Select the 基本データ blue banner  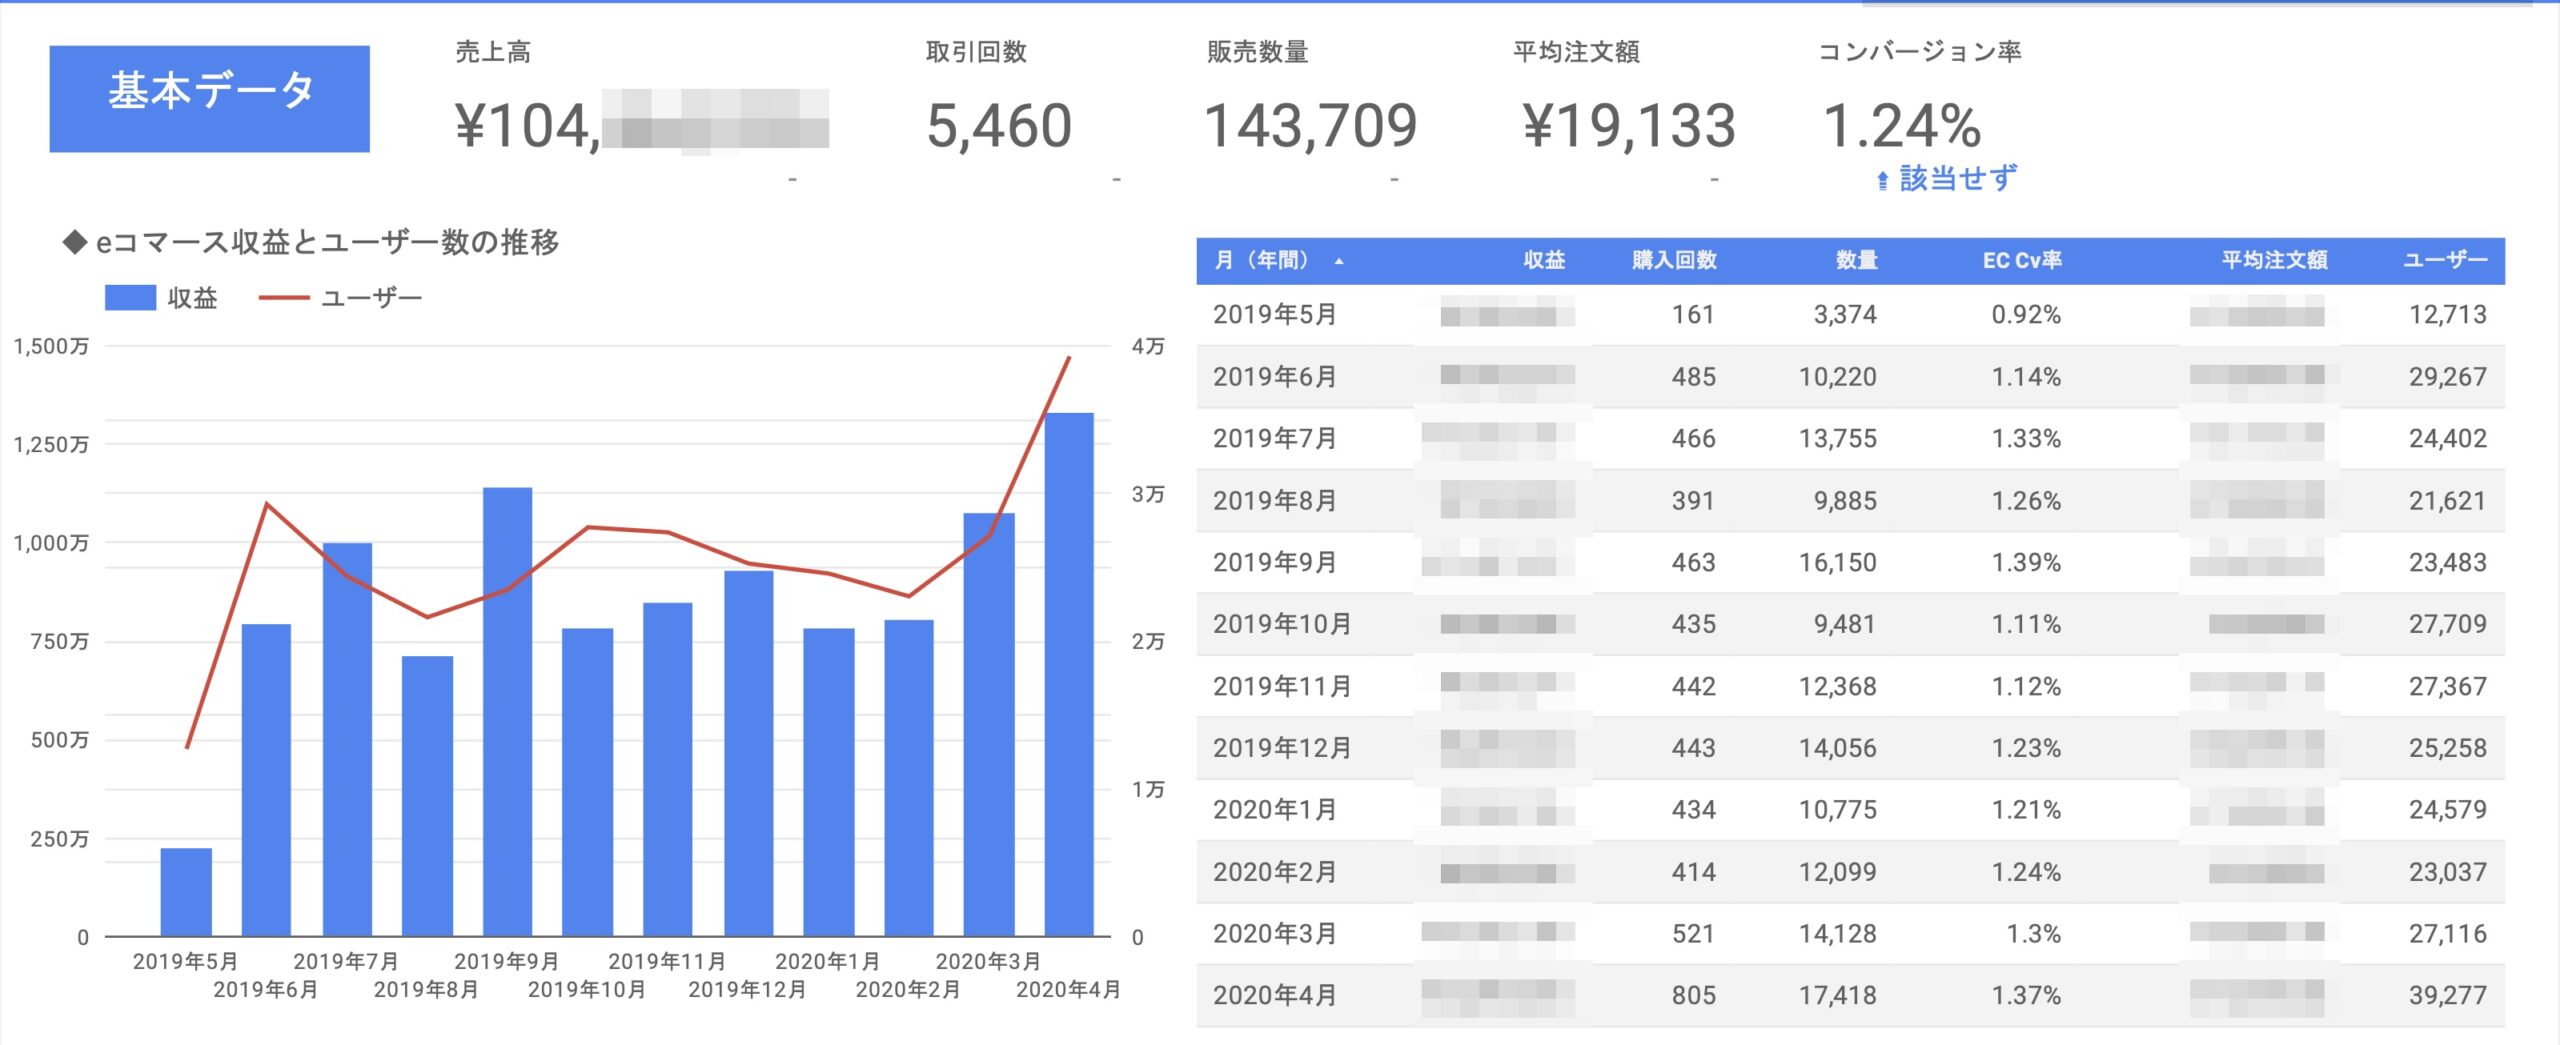(210, 98)
